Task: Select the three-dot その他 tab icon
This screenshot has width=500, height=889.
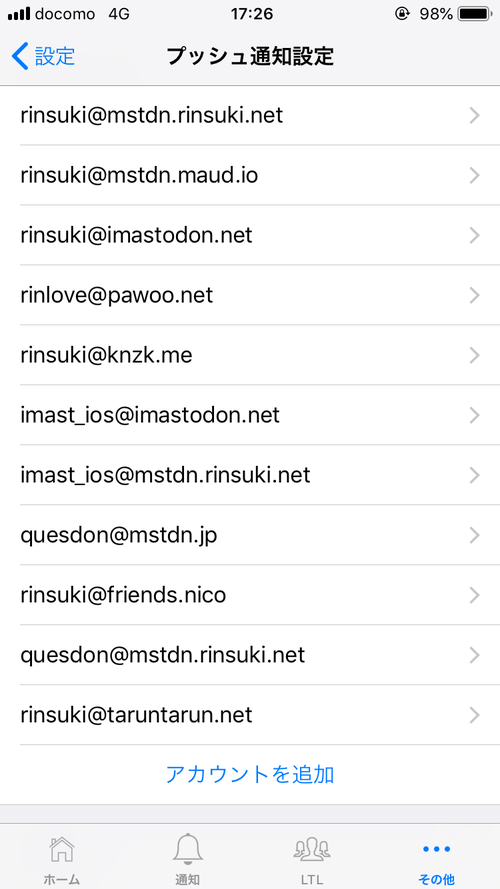Action: click(437, 849)
